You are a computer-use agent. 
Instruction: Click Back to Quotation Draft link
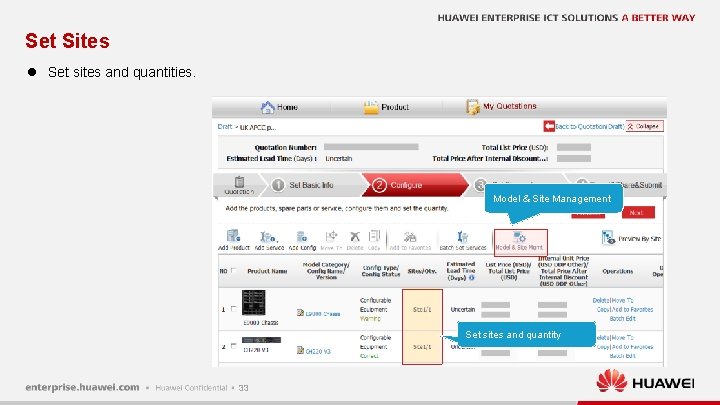click(x=589, y=126)
